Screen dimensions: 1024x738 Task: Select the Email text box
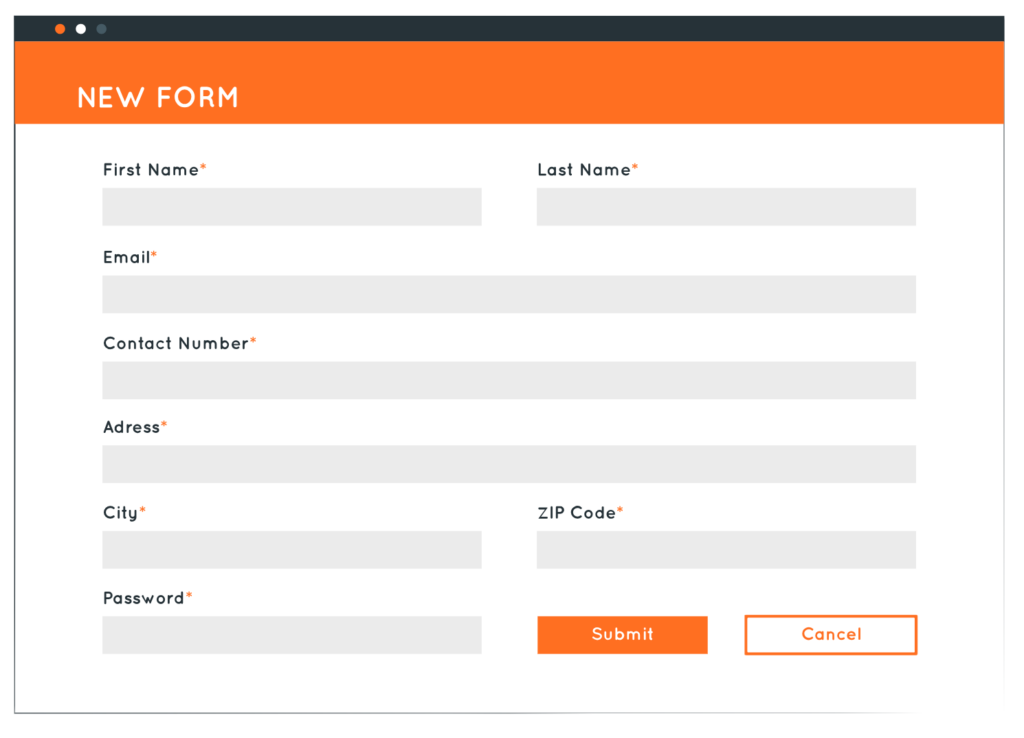click(509, 294)
